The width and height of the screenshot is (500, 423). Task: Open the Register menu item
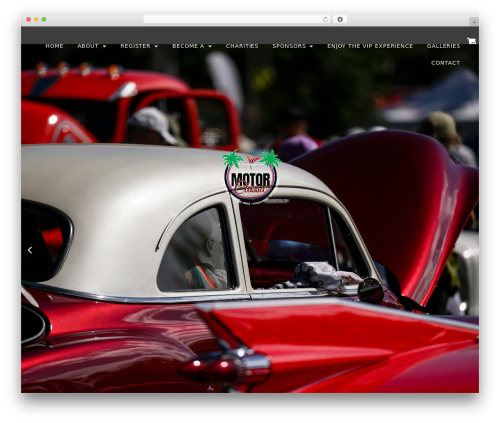point(135,46)
